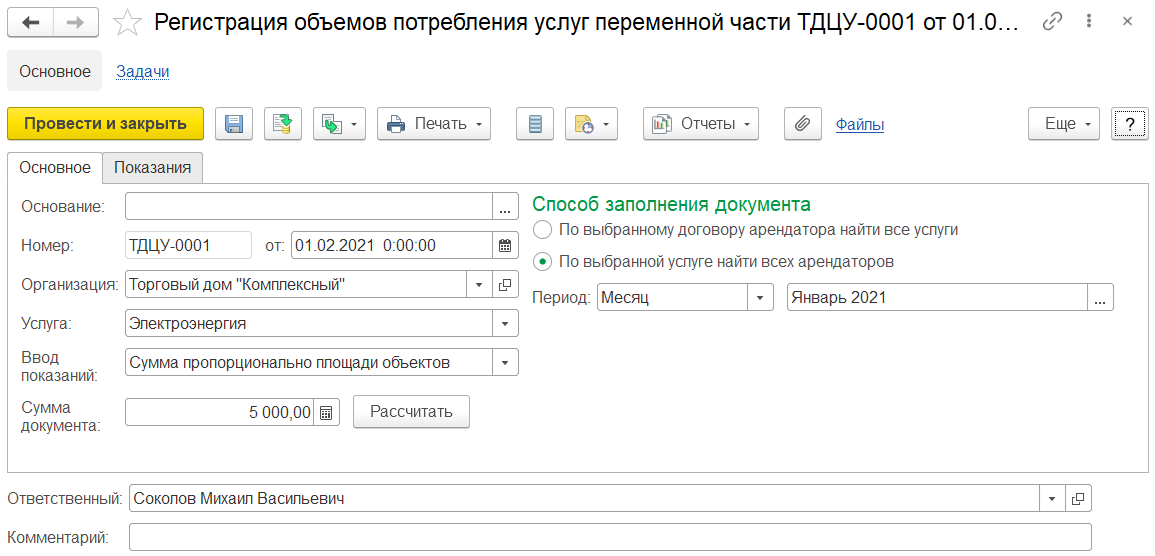Select find all services by contract
Image resolution: width=1155 pixels, height=556 pixels.
pyautogui.click(x=543, y=230)
